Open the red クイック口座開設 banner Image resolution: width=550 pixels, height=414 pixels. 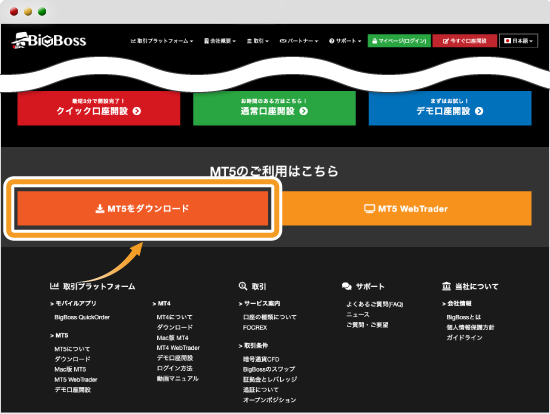(99, 108)
